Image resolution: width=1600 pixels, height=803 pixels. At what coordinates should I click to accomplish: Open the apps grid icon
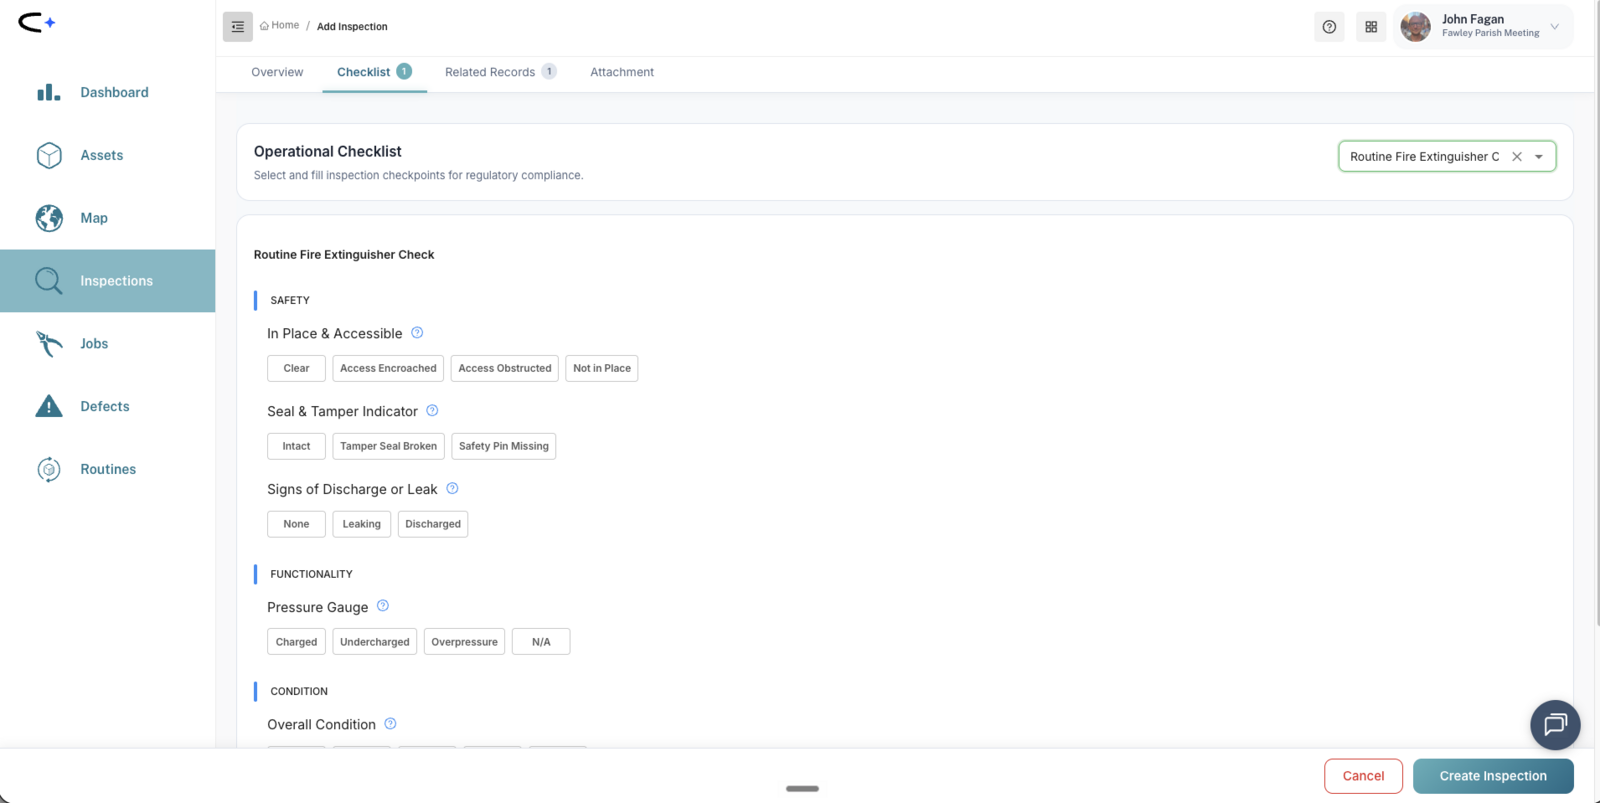pos(1371,27)
